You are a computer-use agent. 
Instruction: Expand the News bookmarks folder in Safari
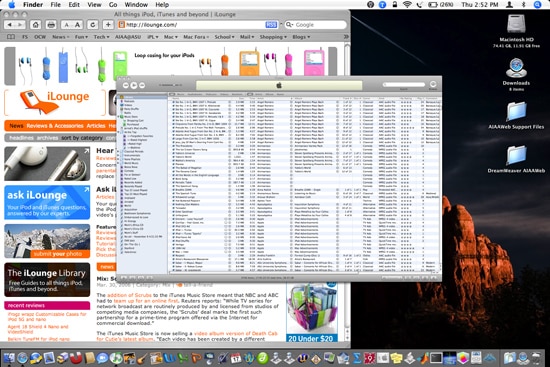(60, 37)
